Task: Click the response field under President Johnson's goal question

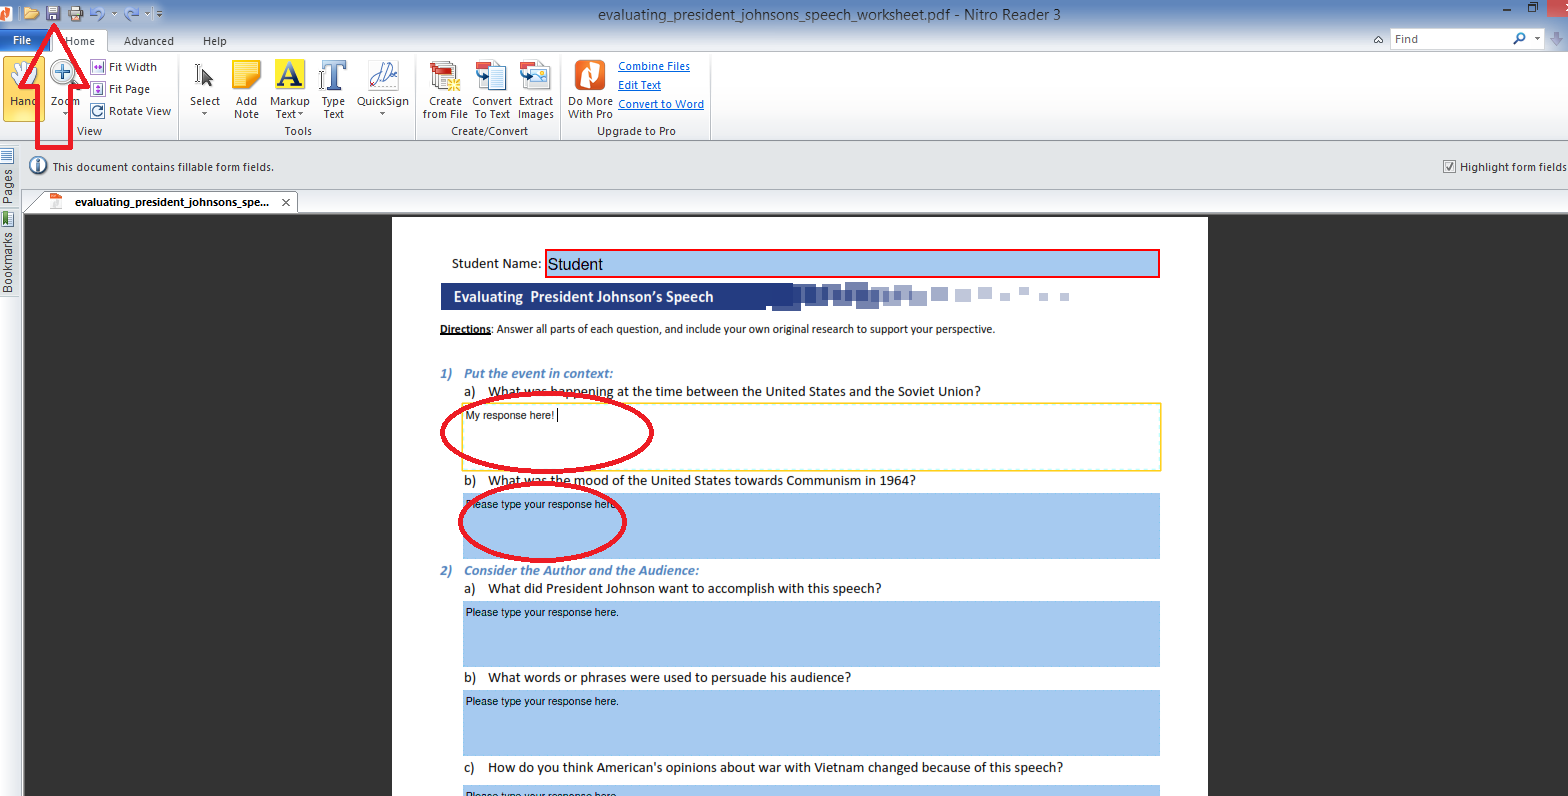Action: pyautogui.click(x=811, y=634)
